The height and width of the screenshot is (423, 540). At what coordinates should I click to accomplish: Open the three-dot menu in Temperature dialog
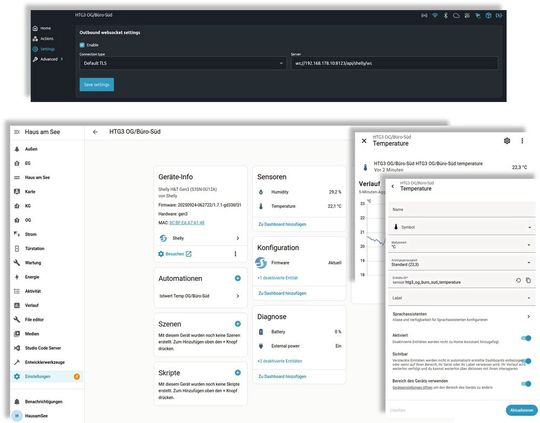point(522,141)
